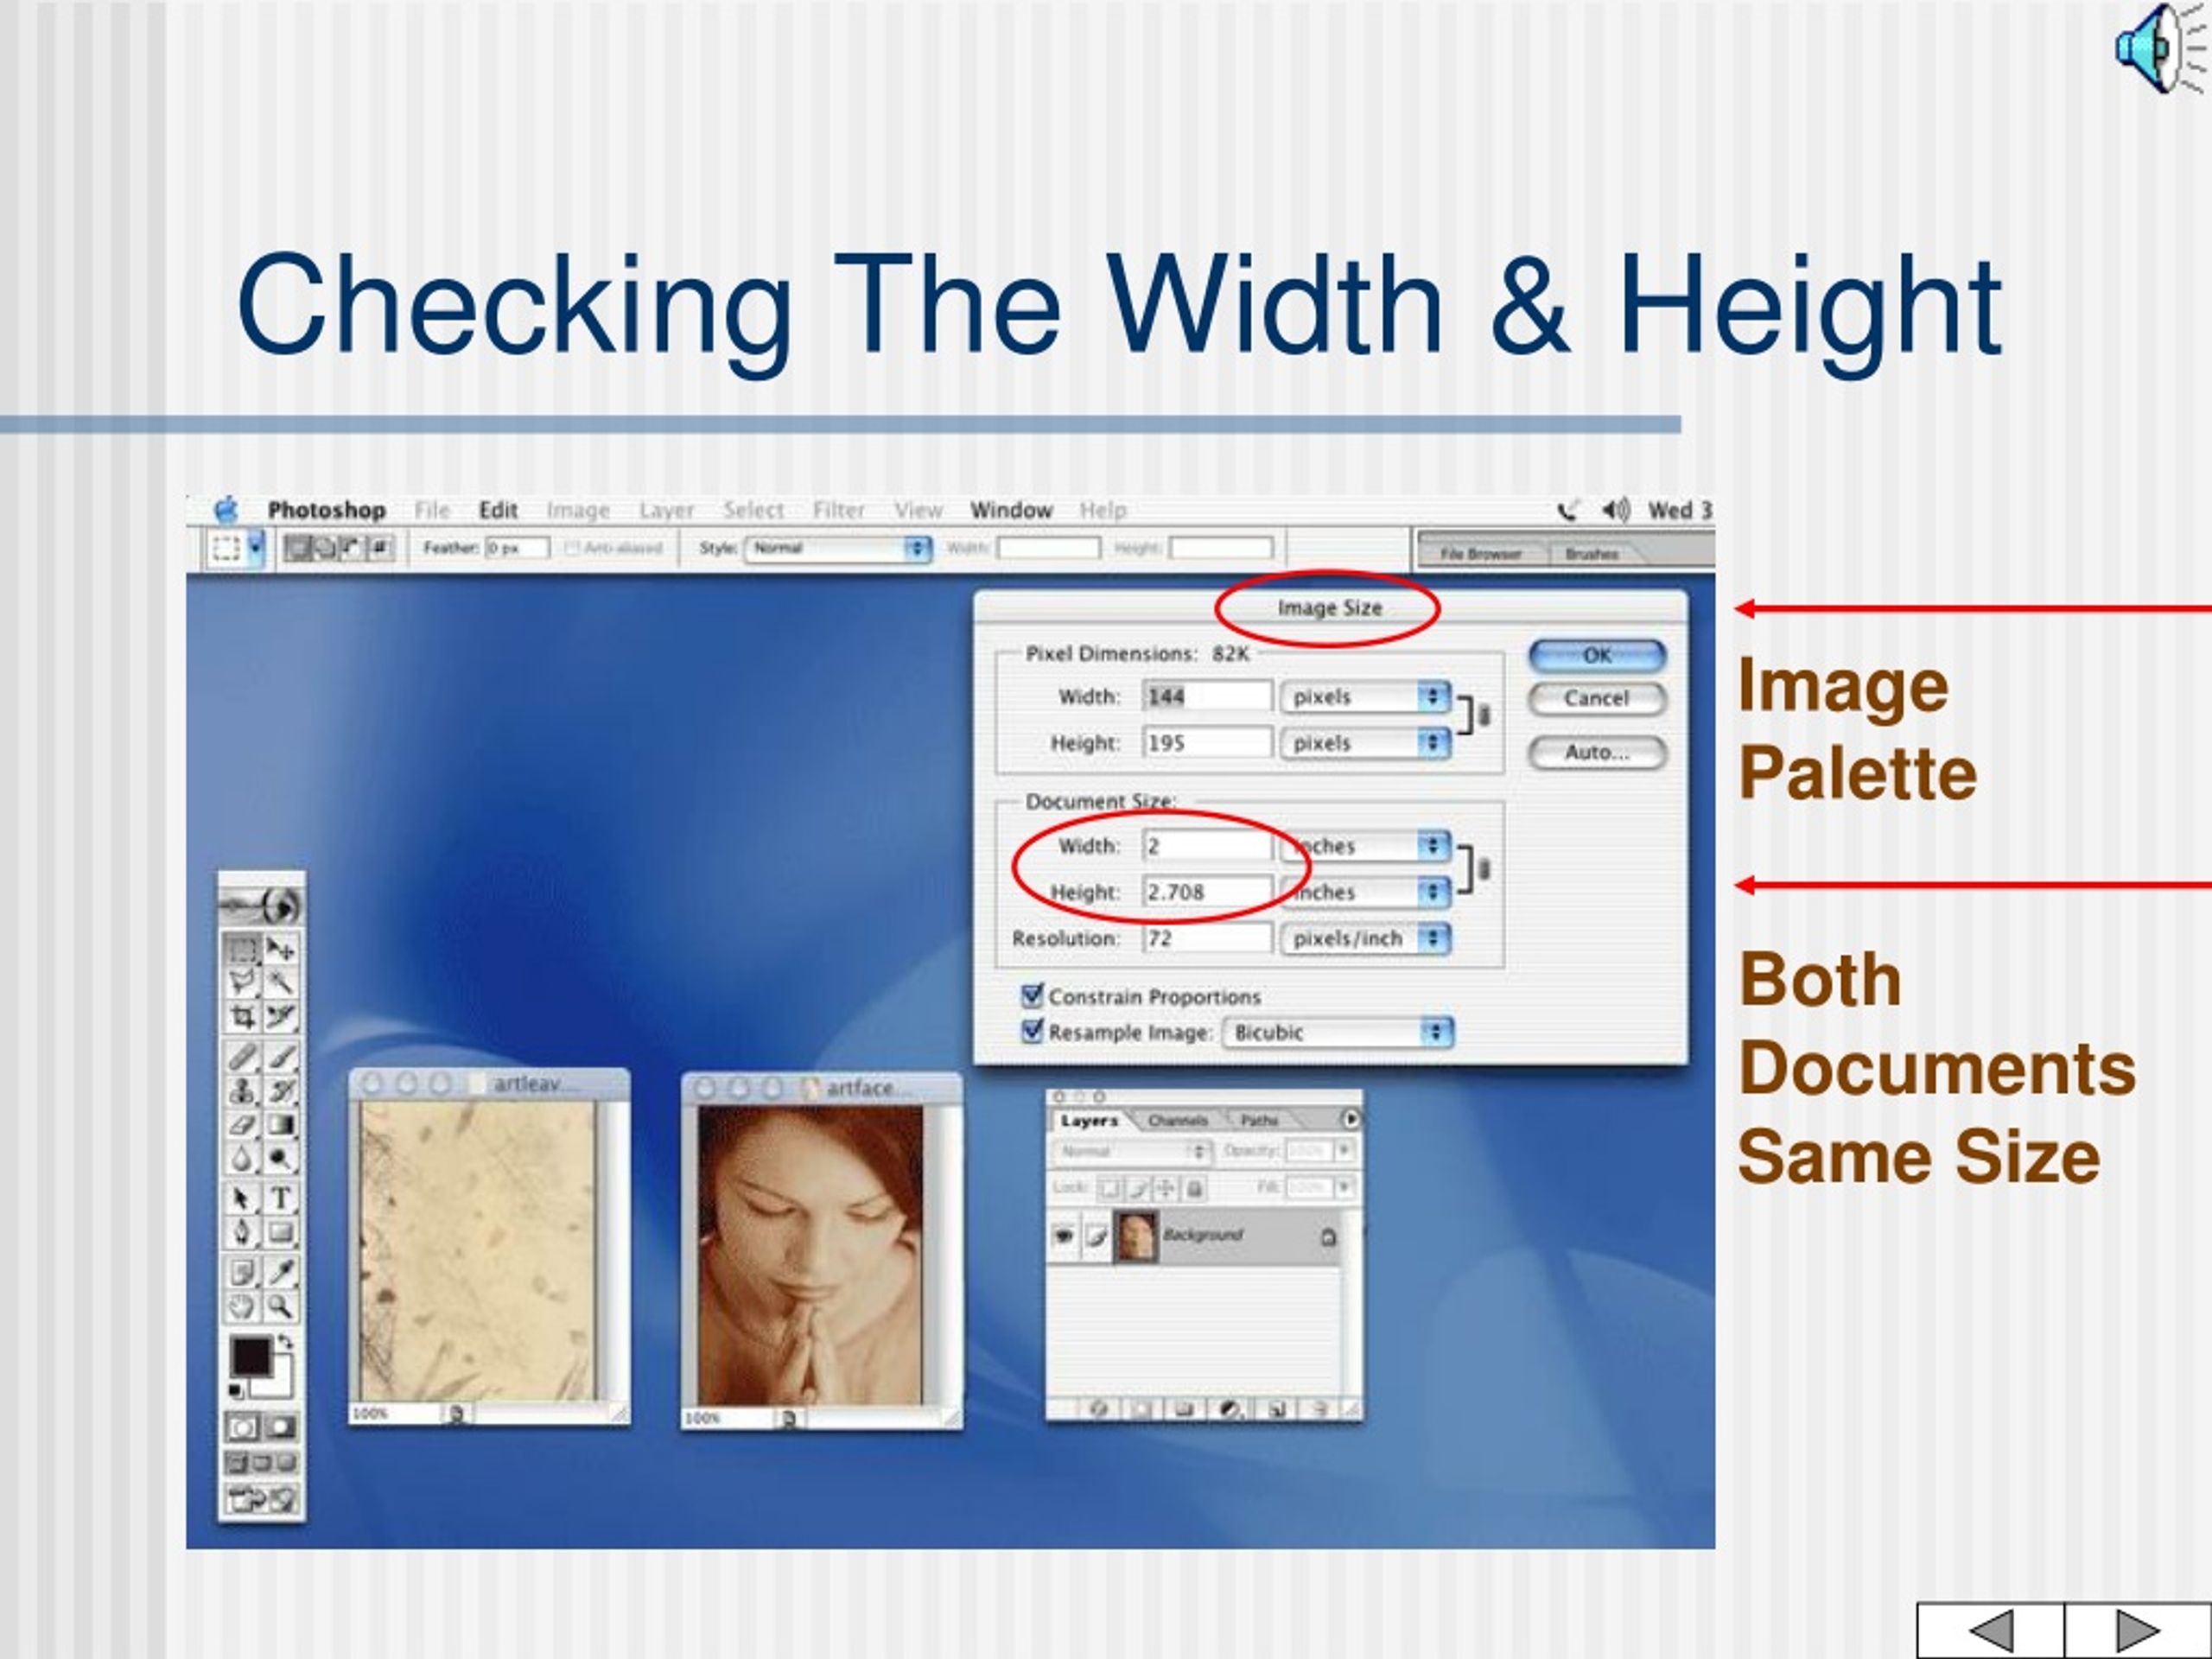
Task: Create a new layer in Layers palette
Action: point(1278,1409)
